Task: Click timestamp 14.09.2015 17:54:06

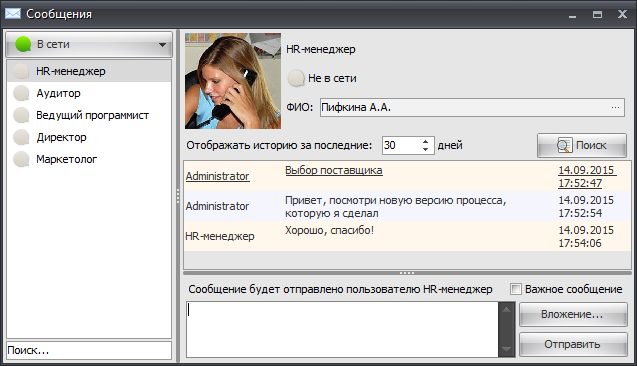Action: click(x=586, y=237)
